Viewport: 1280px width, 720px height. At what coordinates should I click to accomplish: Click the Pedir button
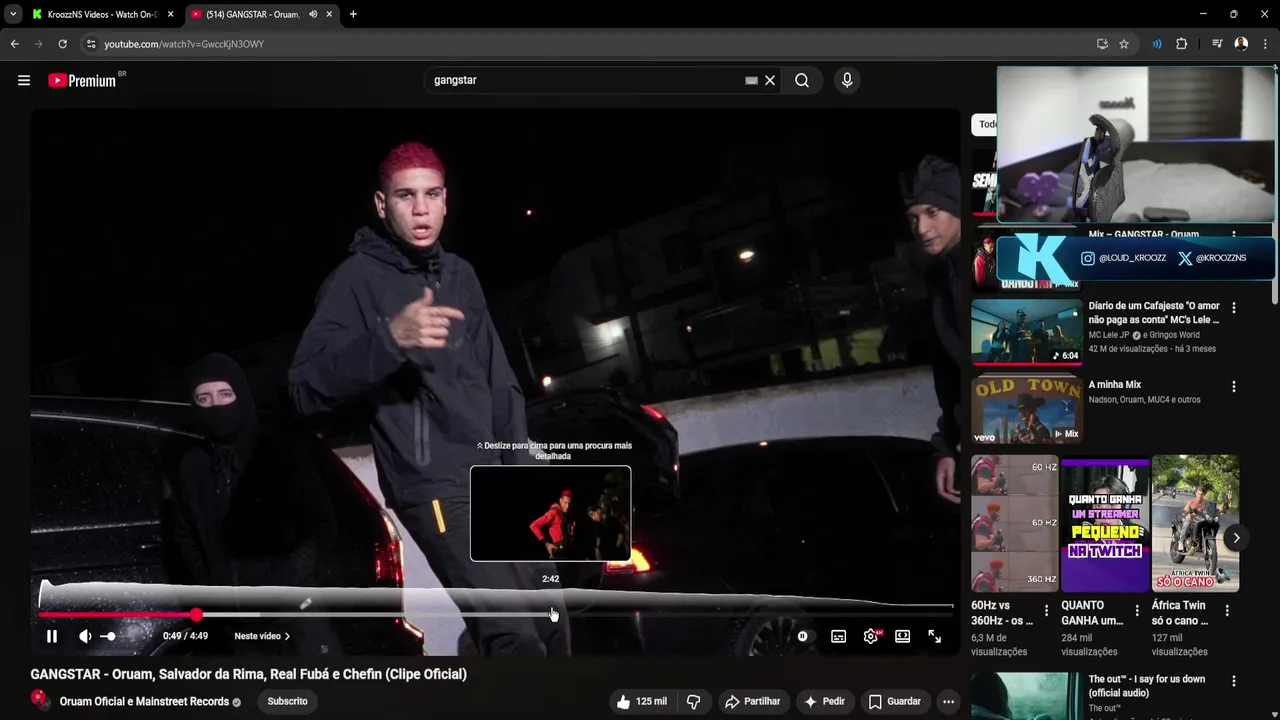pyautogui.click(x=825, y=701)
